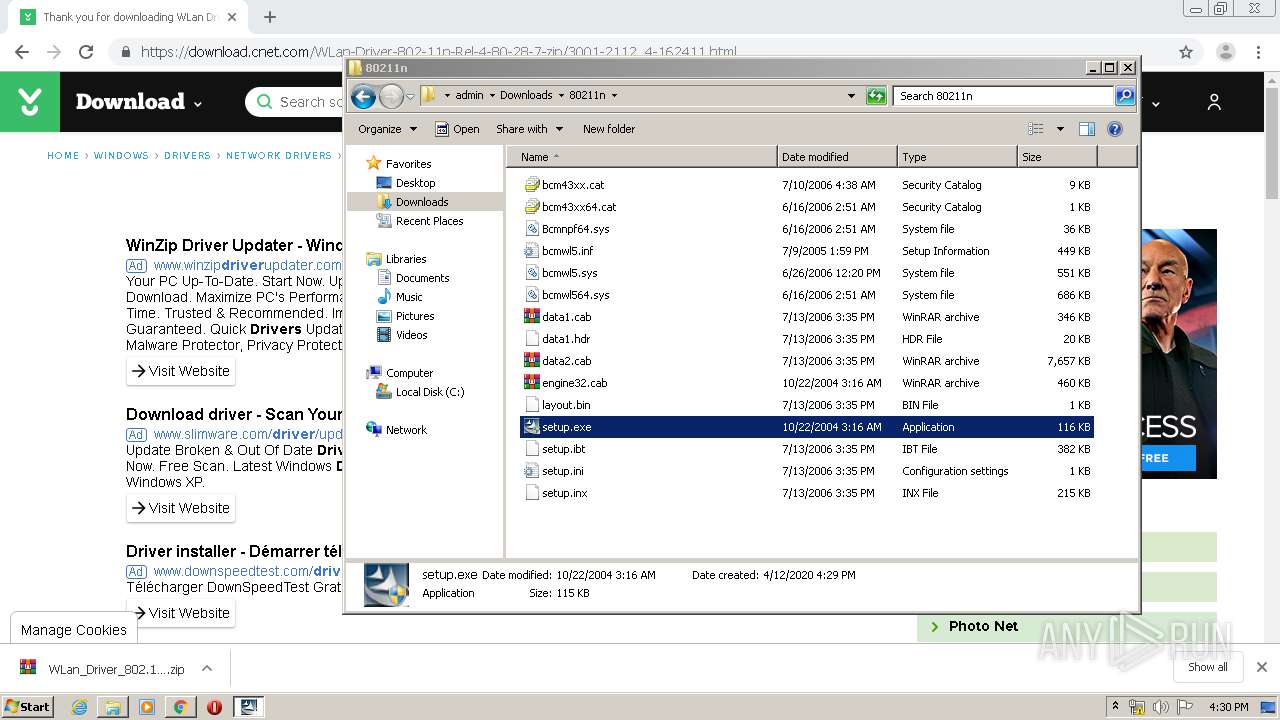Change the Explorer view layout icon
The image size is (1280, 720).
tap(1036, 129)
